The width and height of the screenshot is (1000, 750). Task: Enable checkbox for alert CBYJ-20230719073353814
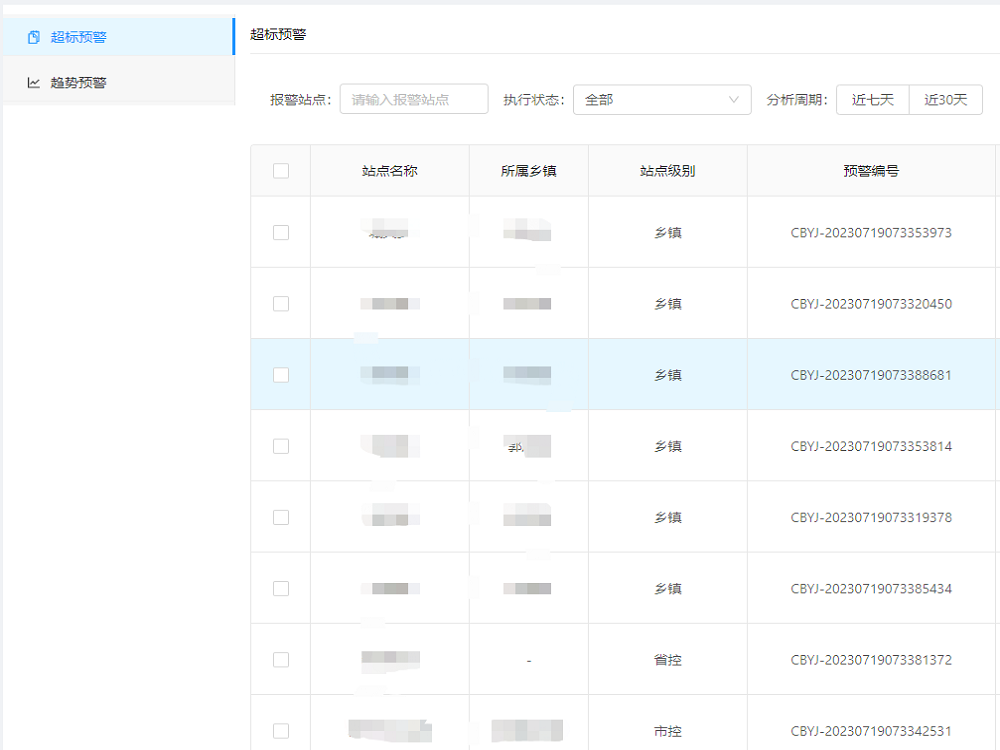tap(281, 446)
